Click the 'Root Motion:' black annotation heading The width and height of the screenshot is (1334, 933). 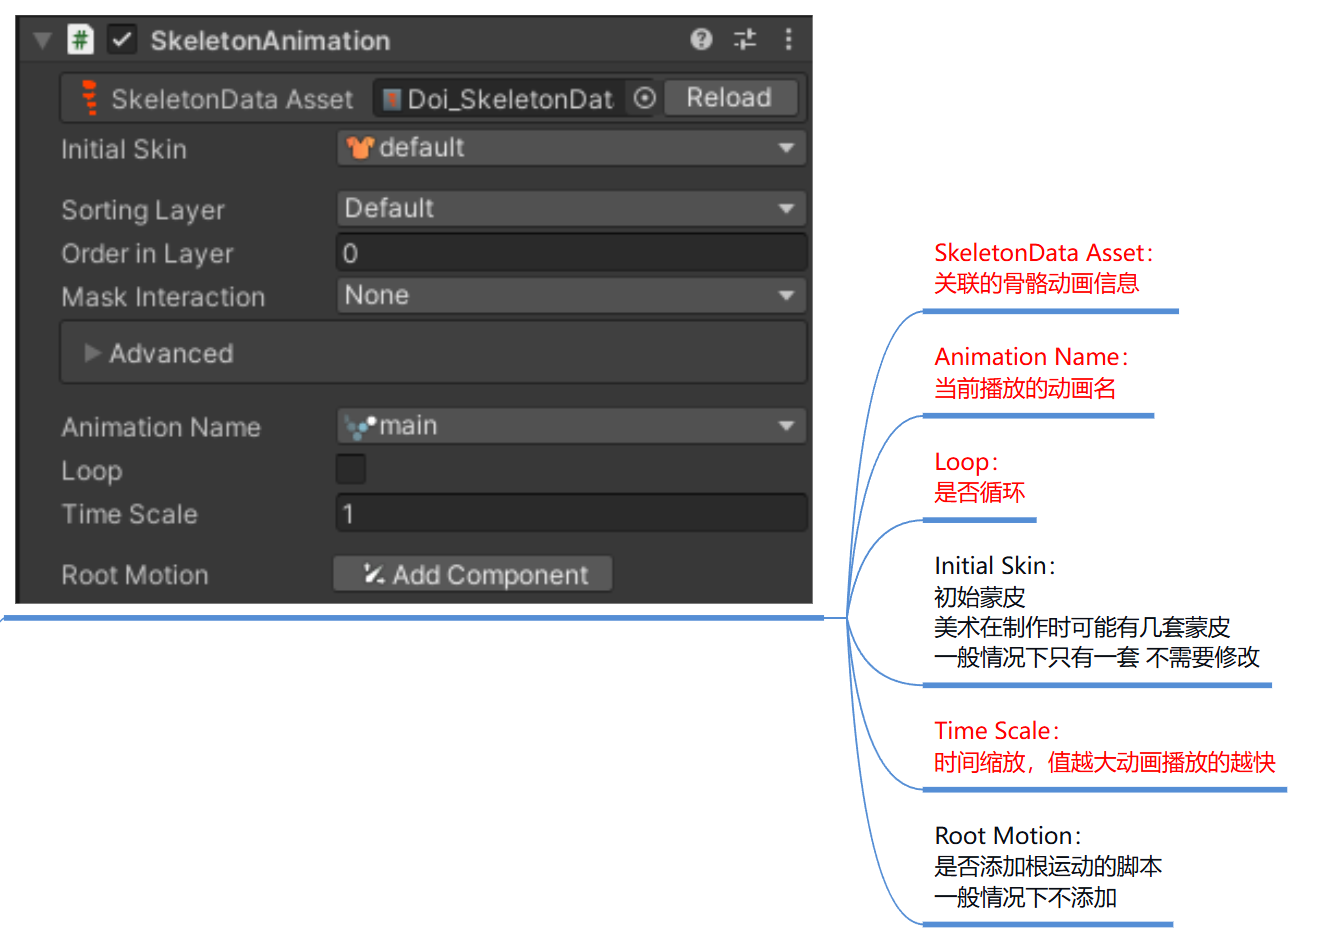pos(1008,836)
